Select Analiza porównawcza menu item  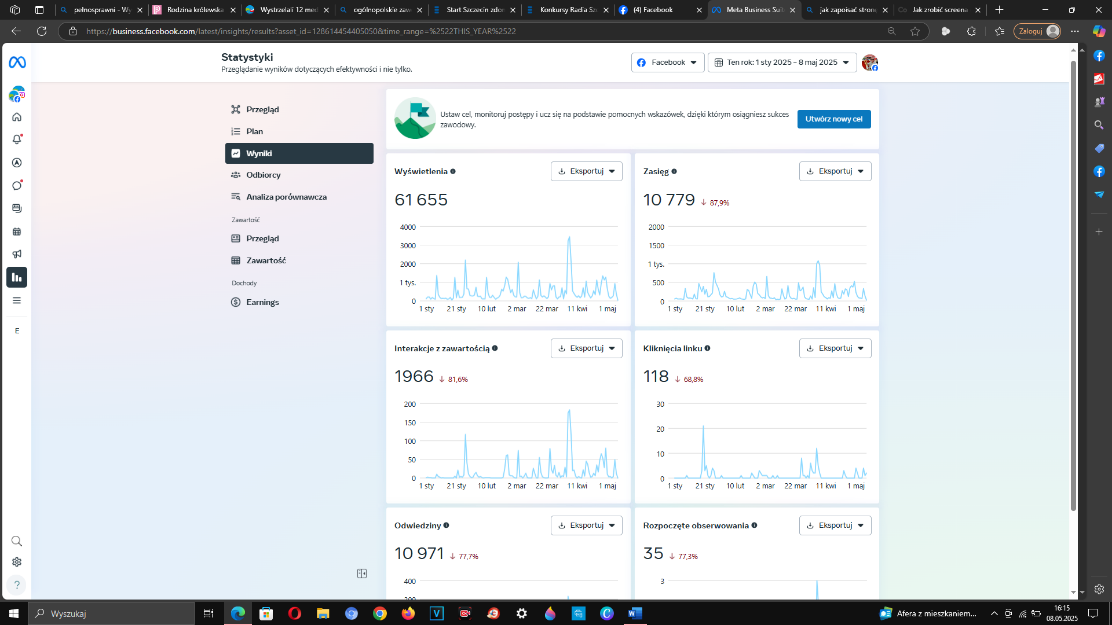coord(286,197)
